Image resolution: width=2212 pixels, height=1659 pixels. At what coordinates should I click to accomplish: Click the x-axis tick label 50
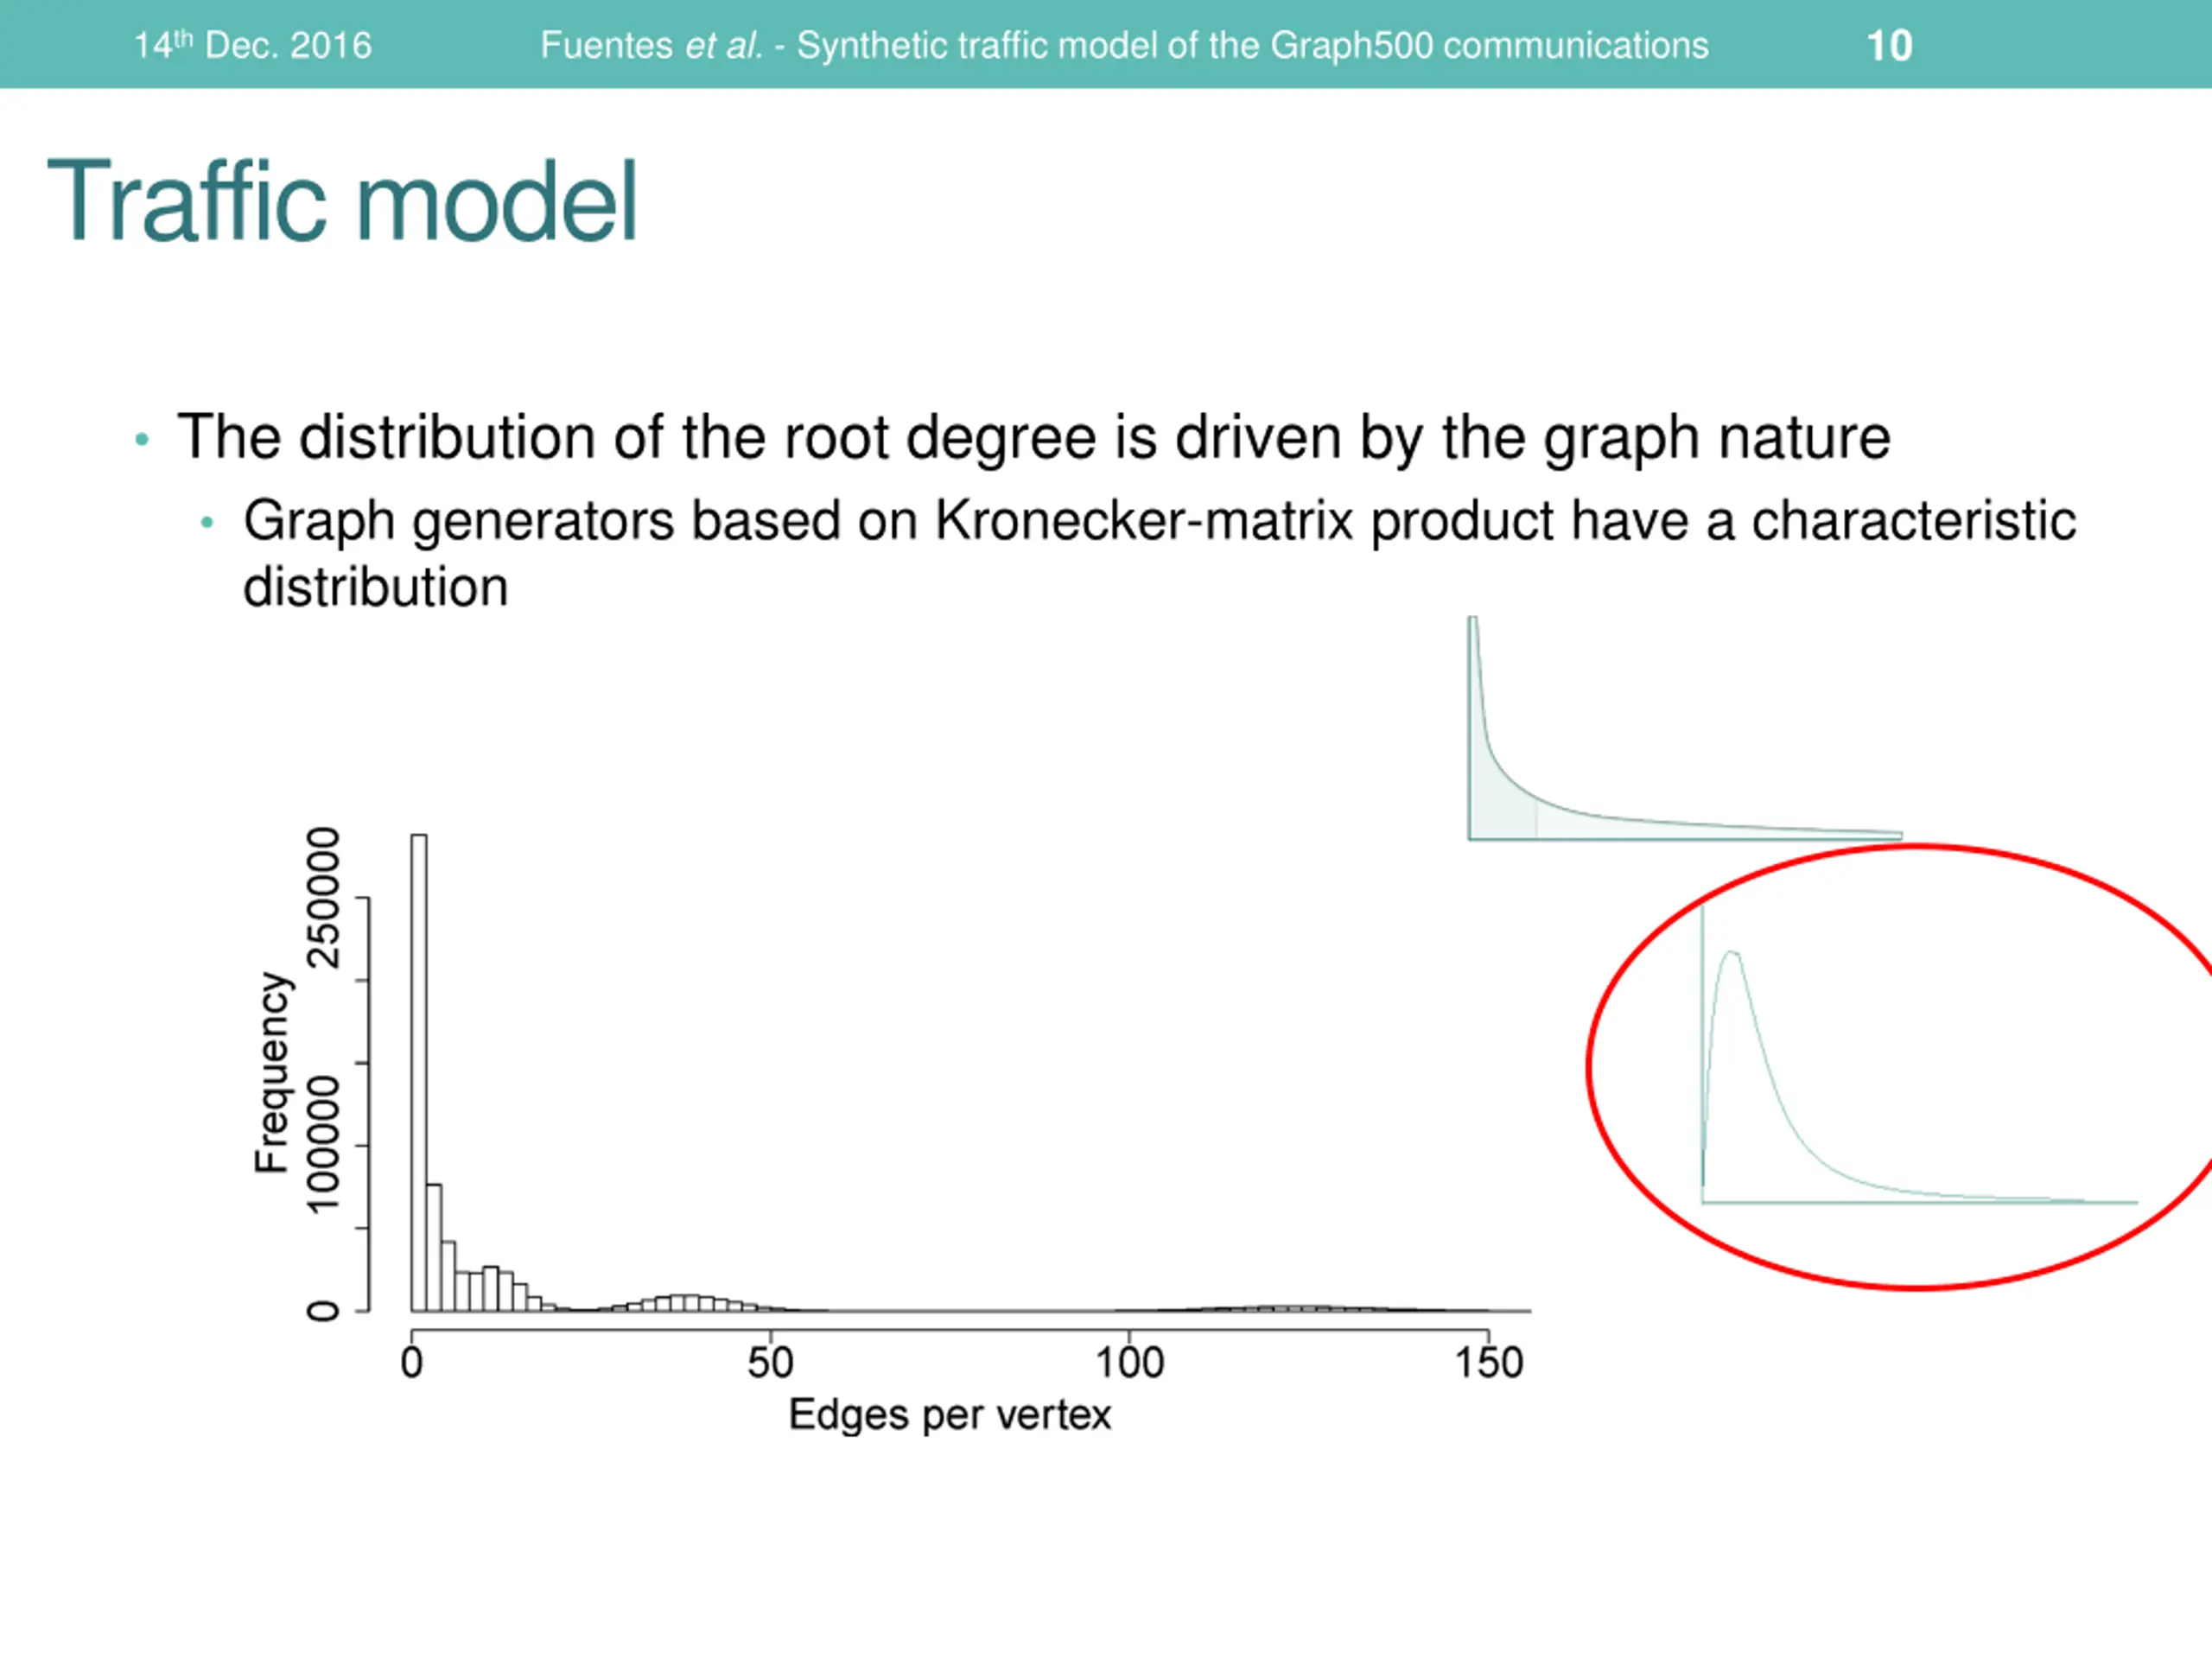coord(770,1363)
